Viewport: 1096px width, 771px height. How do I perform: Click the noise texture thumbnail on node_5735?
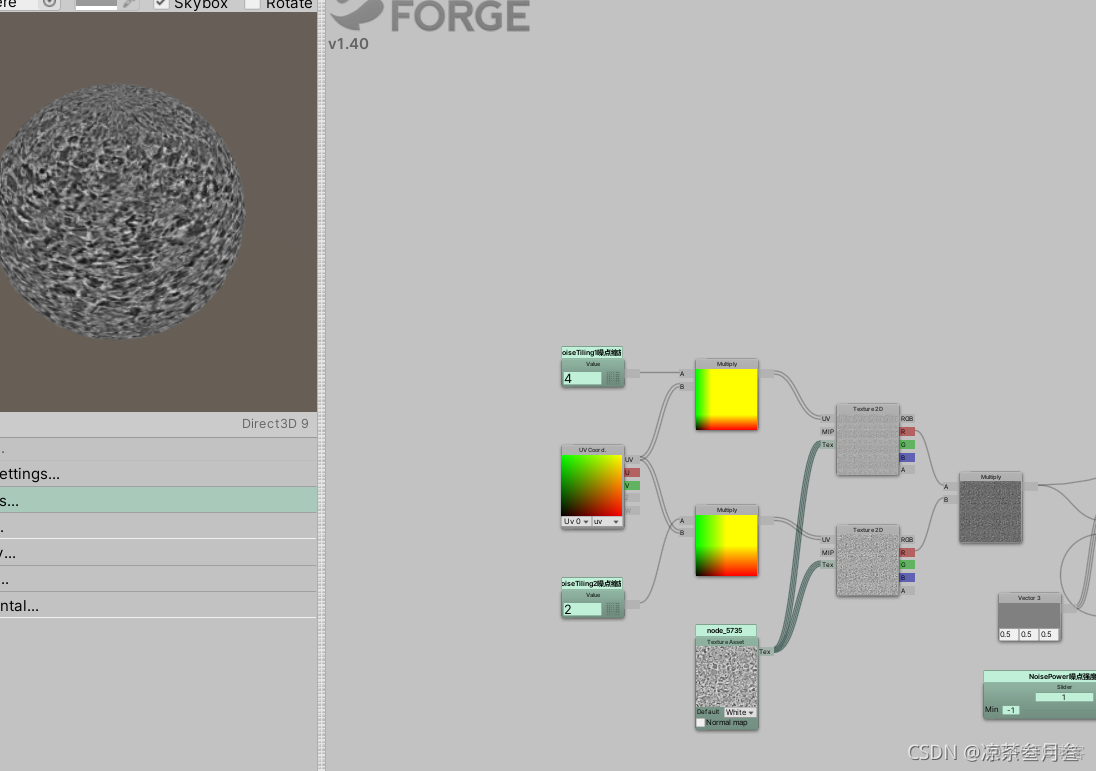726,675
